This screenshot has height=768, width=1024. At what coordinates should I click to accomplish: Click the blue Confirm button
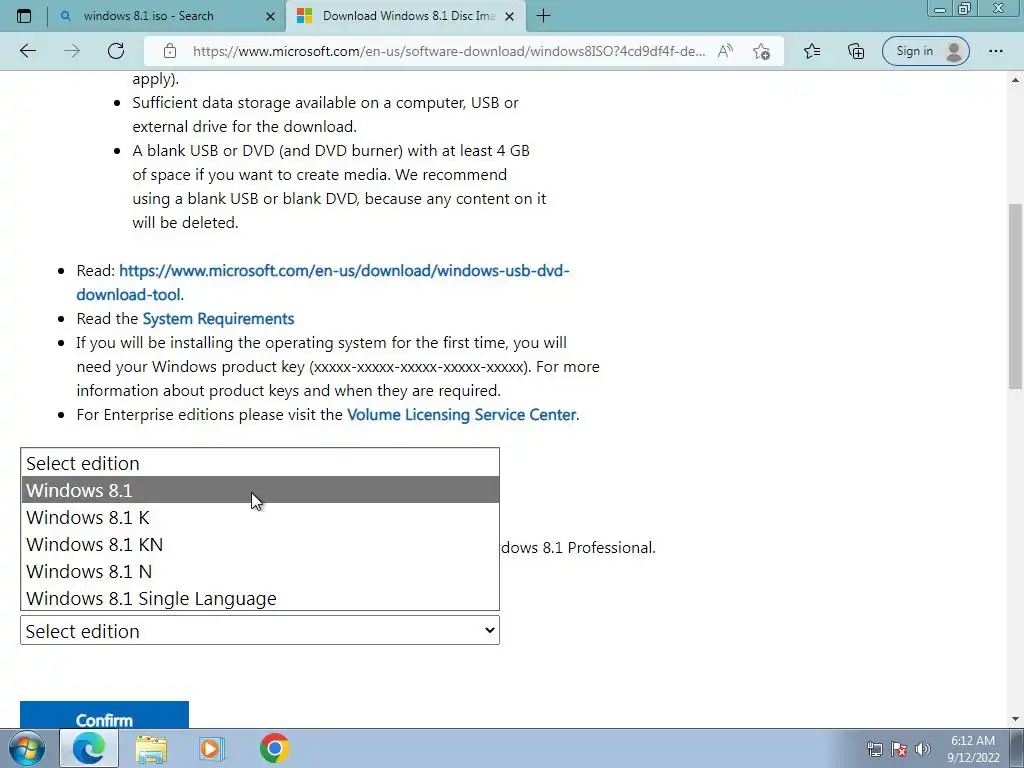[104, 716]
